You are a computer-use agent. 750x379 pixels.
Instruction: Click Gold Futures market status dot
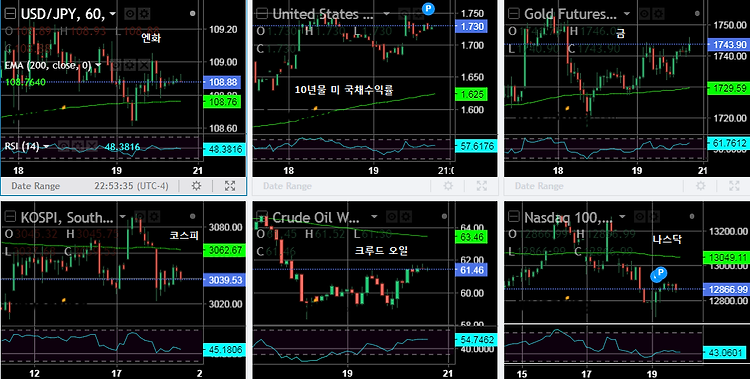coord(696,13)
